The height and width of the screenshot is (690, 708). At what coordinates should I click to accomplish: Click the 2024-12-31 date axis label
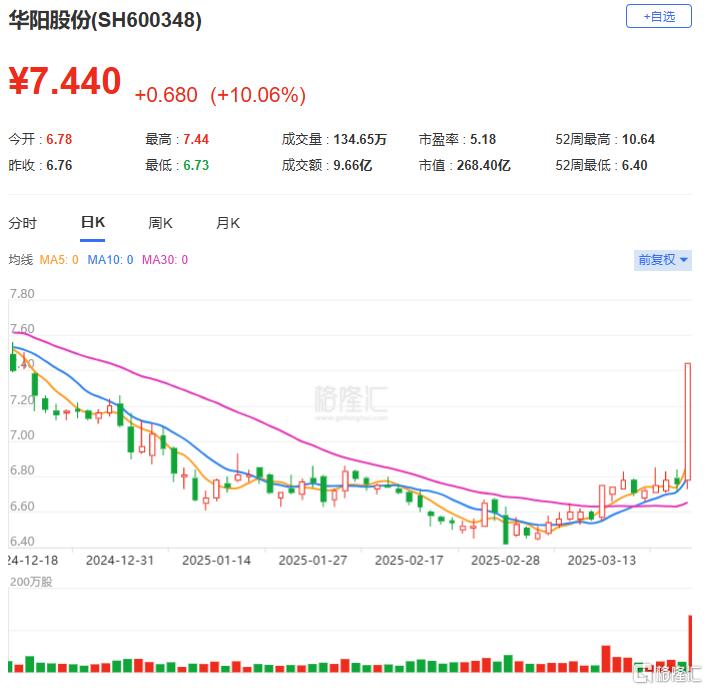120,560
